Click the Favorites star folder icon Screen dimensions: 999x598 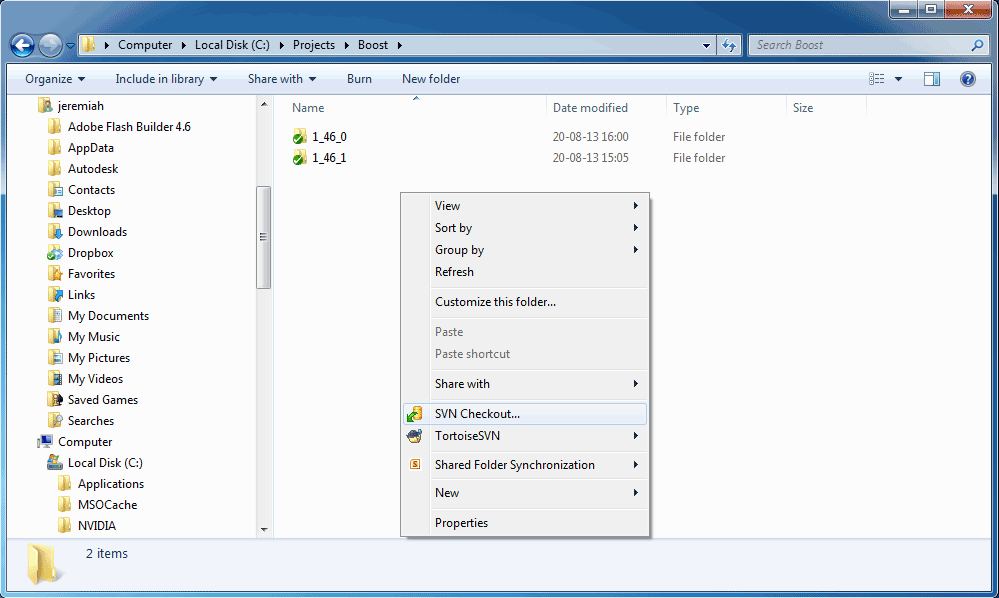(x=55, y=274)
